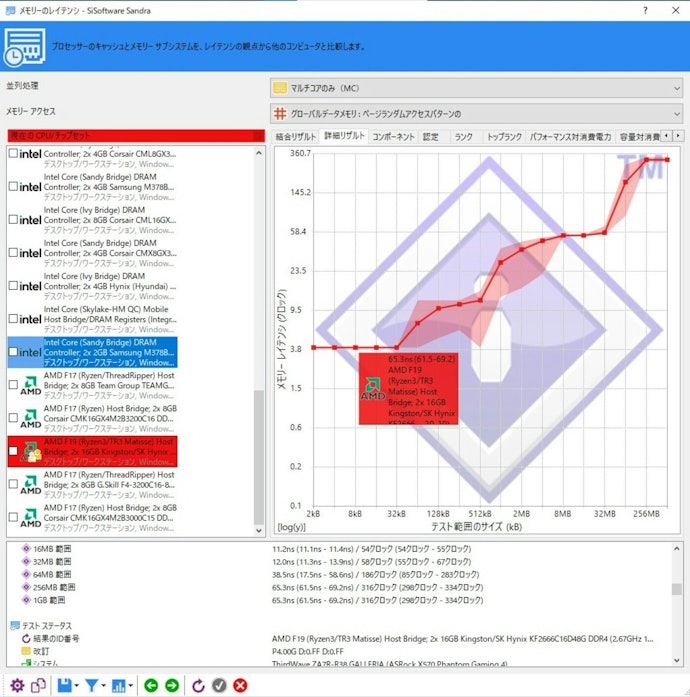Open the save icon dropdown arrow

[x=76, y=685]
